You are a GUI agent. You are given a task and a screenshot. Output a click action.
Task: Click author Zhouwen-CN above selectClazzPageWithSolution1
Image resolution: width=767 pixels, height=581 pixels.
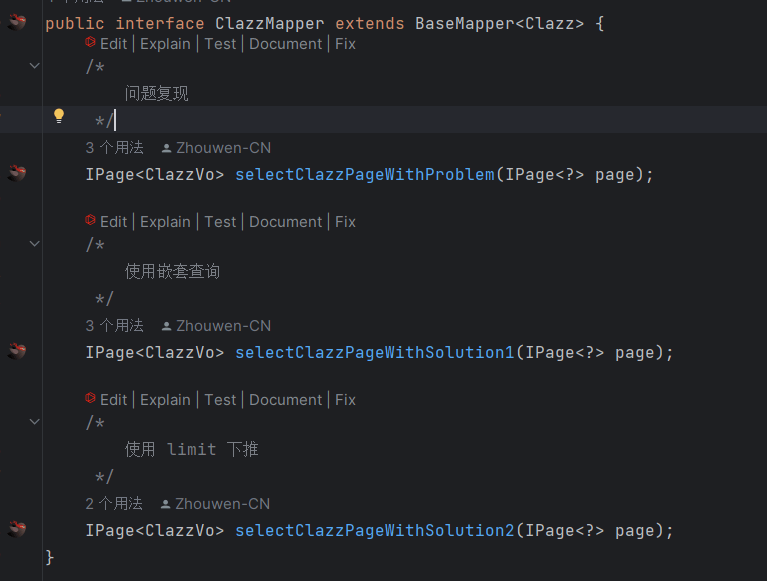(216, 326)
